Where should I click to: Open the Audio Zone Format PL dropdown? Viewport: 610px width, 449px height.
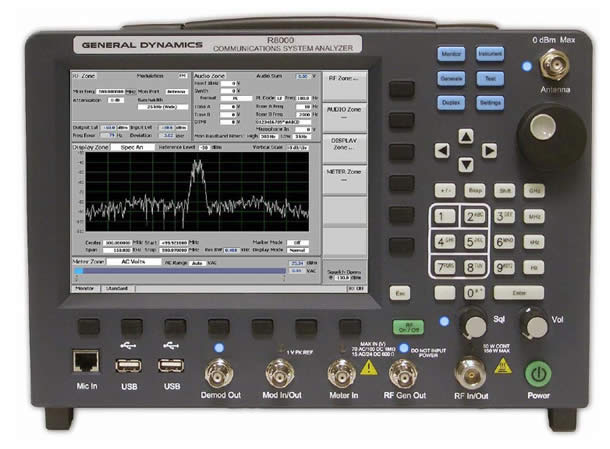click(236, 98)
